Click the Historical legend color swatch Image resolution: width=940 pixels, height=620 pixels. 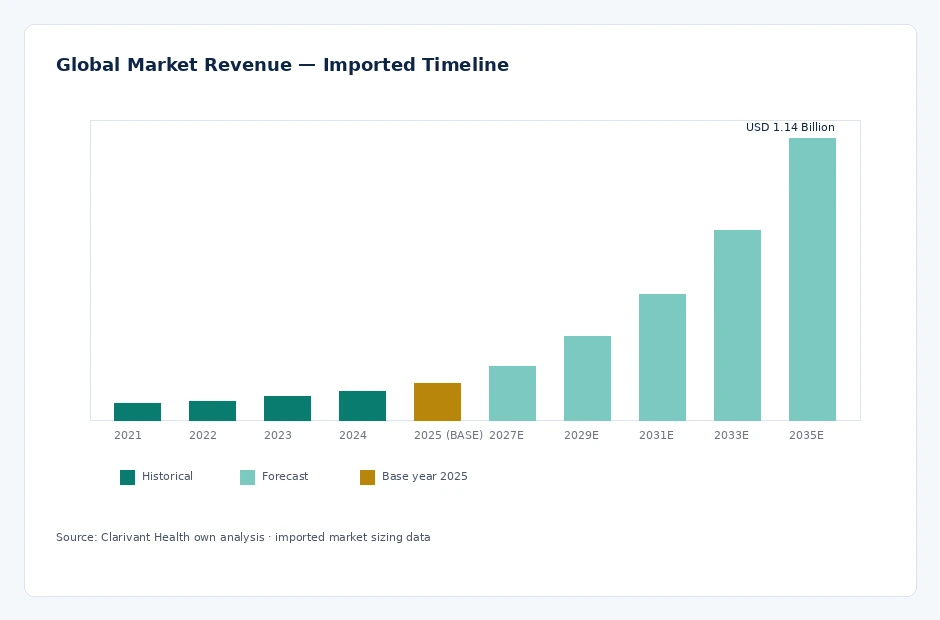point(127,477)
